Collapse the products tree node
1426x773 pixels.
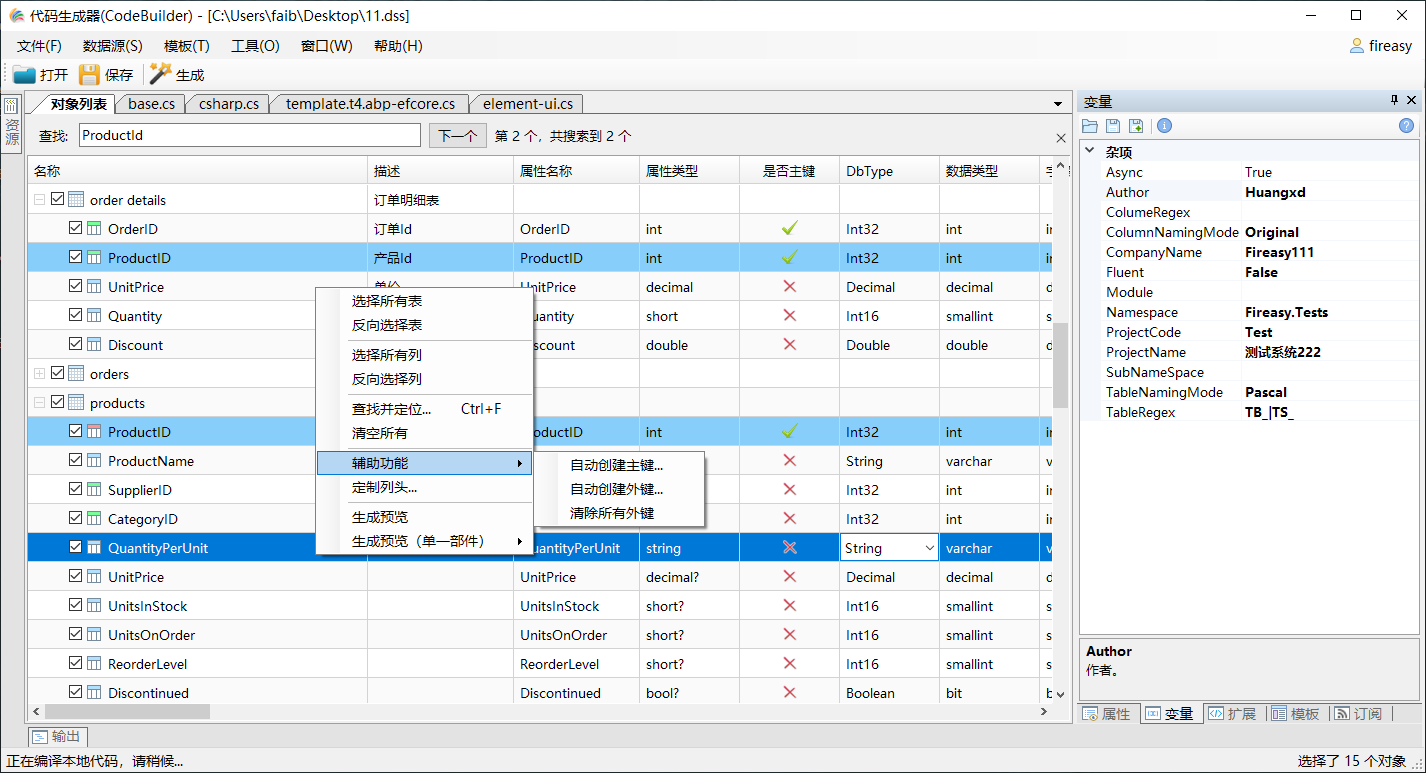(39, 403)
